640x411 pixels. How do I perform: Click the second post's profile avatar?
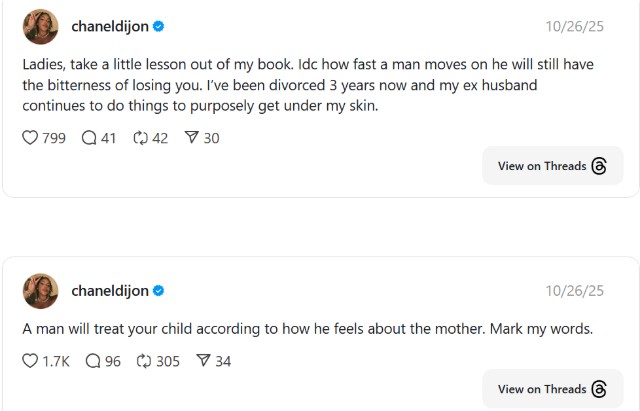tap(40, 291)
